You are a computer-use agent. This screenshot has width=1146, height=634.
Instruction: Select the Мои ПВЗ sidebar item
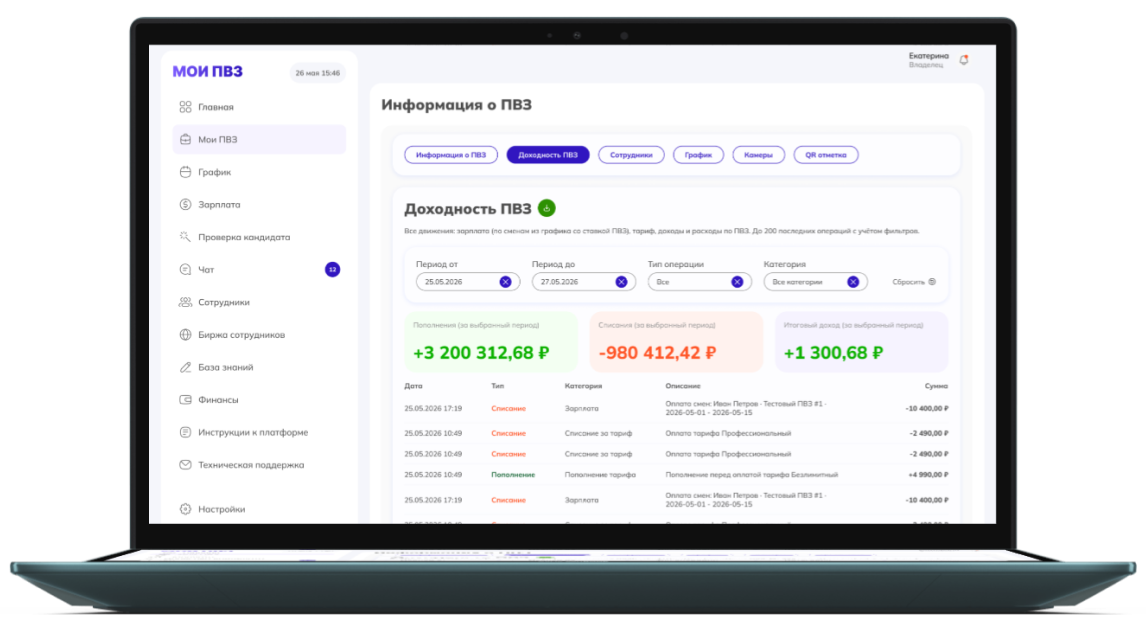point(259,139)
